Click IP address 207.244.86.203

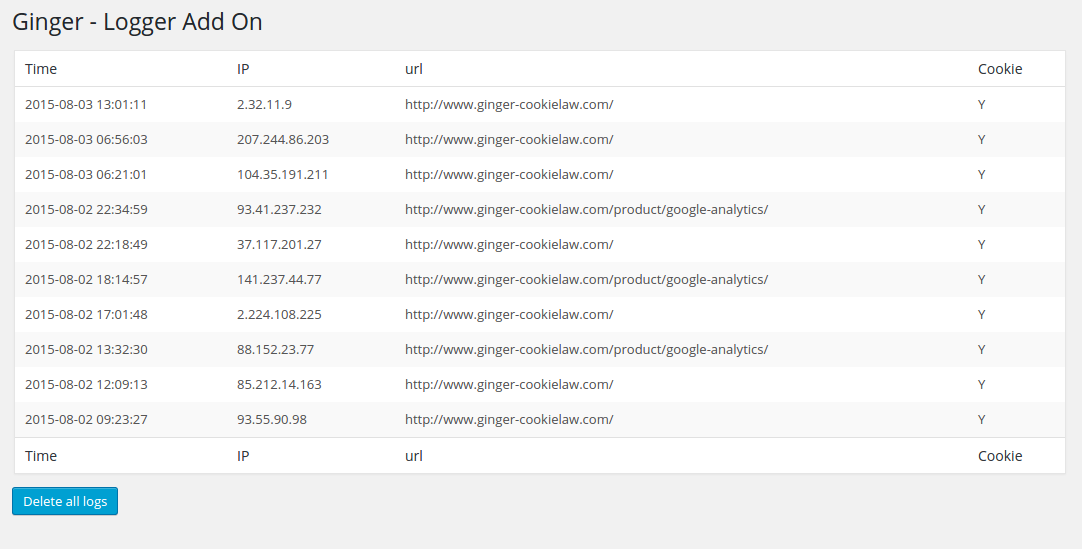click(283, 139)
